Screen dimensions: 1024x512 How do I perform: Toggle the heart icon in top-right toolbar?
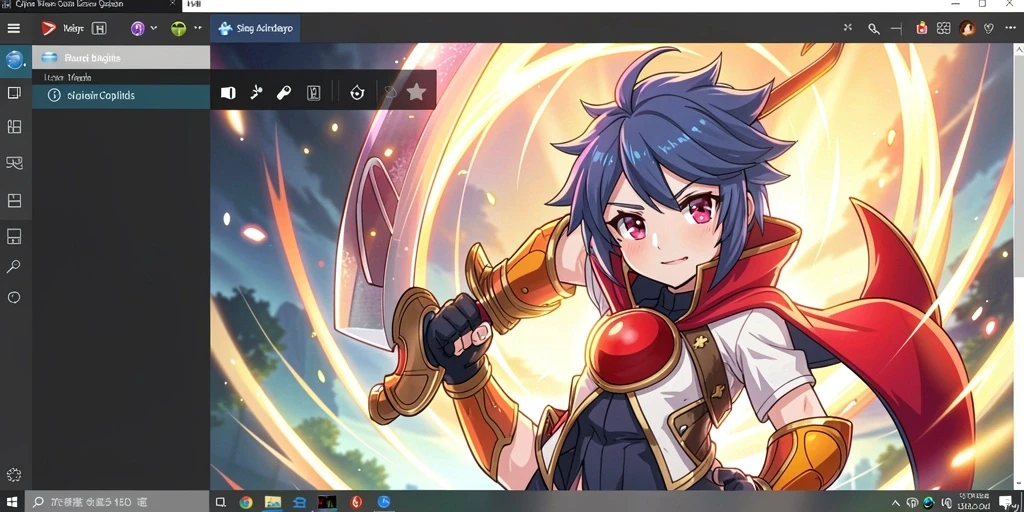tap(989, 28)
